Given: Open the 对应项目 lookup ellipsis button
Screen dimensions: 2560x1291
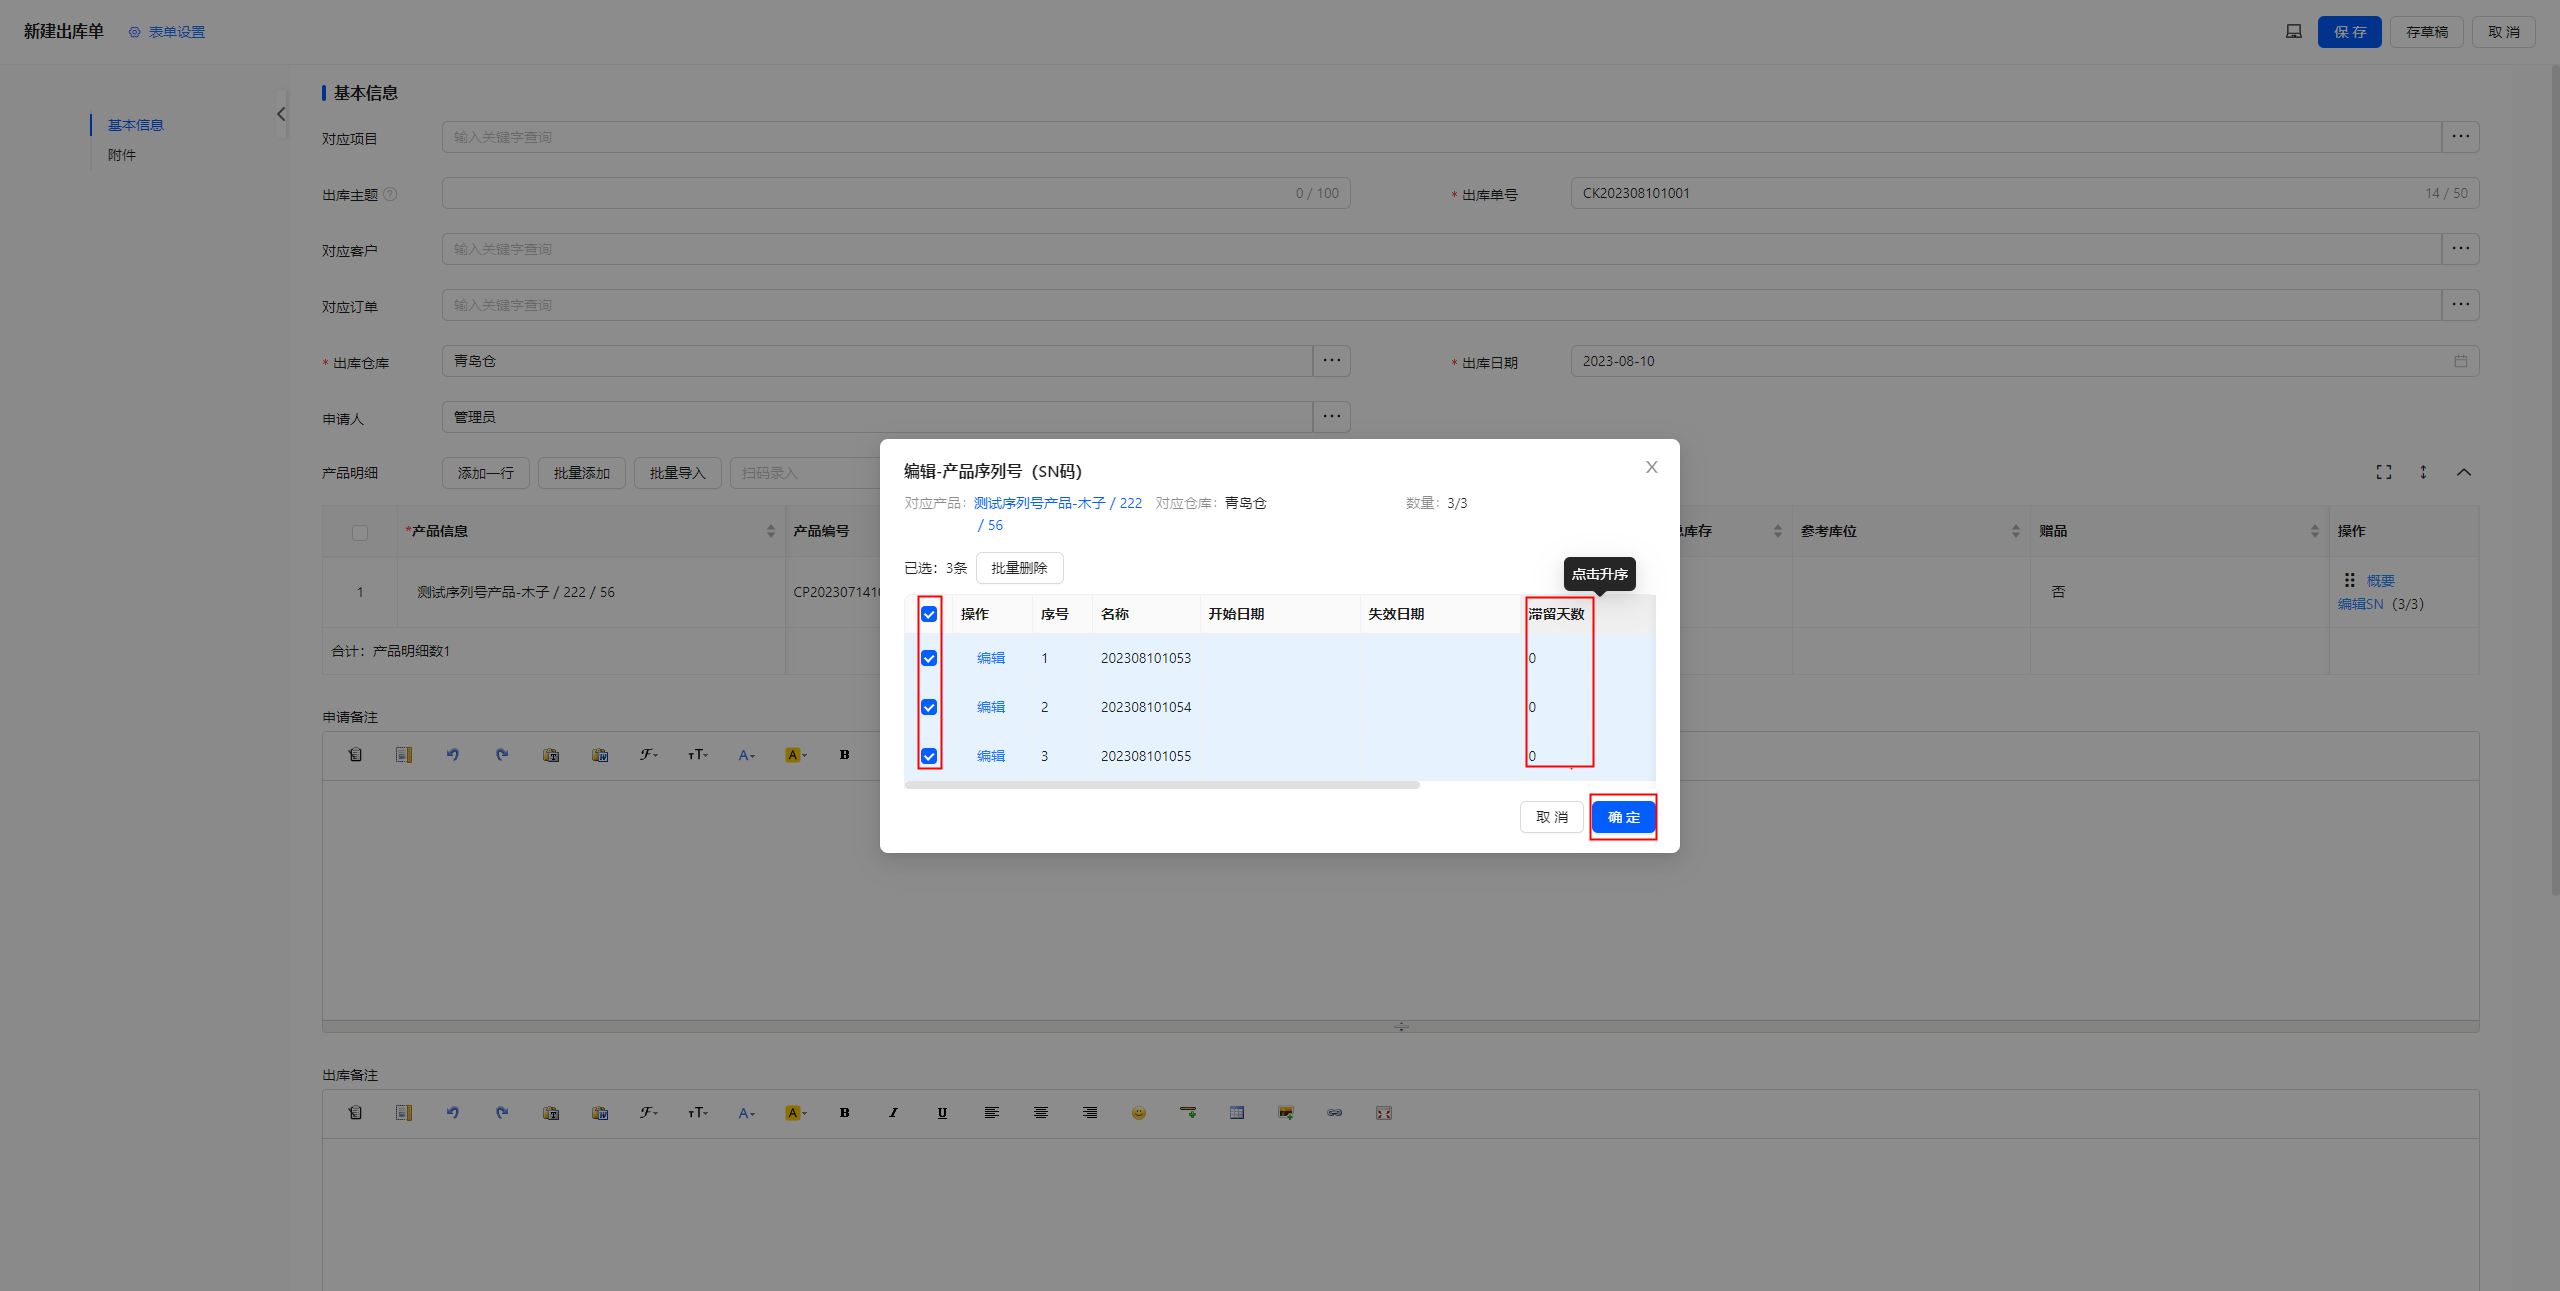Looking at the screenshot, I should [2460, 137].
